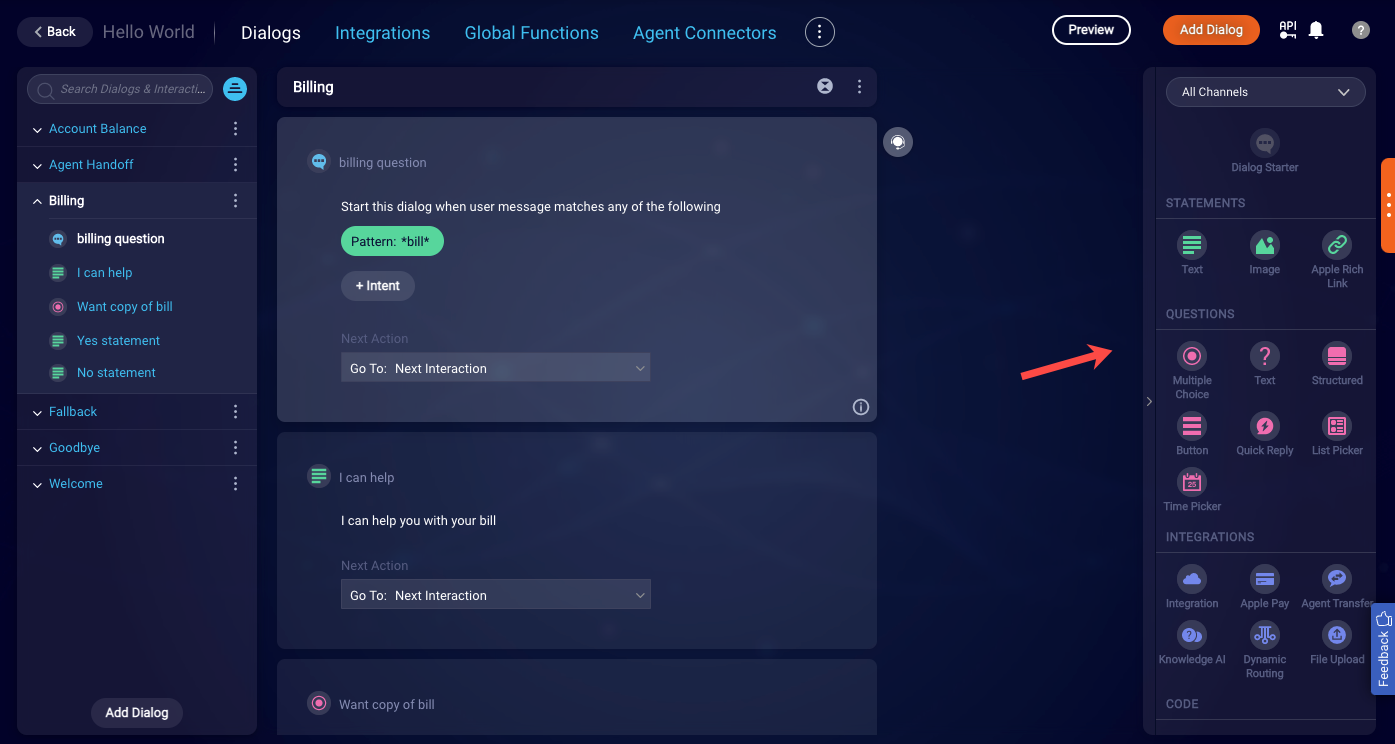Click the icon beside Billing header menu

pyautogui.click(x=825, y=87)
